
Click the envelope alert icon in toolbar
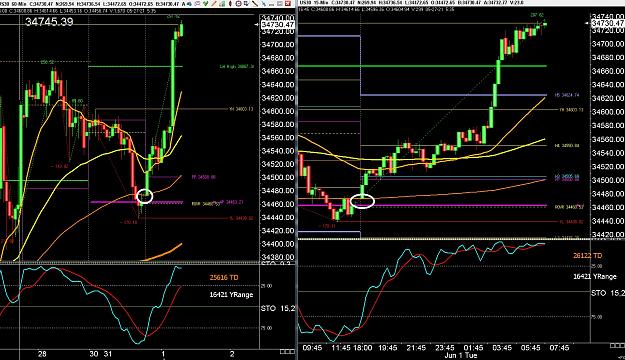pos(197,4)
